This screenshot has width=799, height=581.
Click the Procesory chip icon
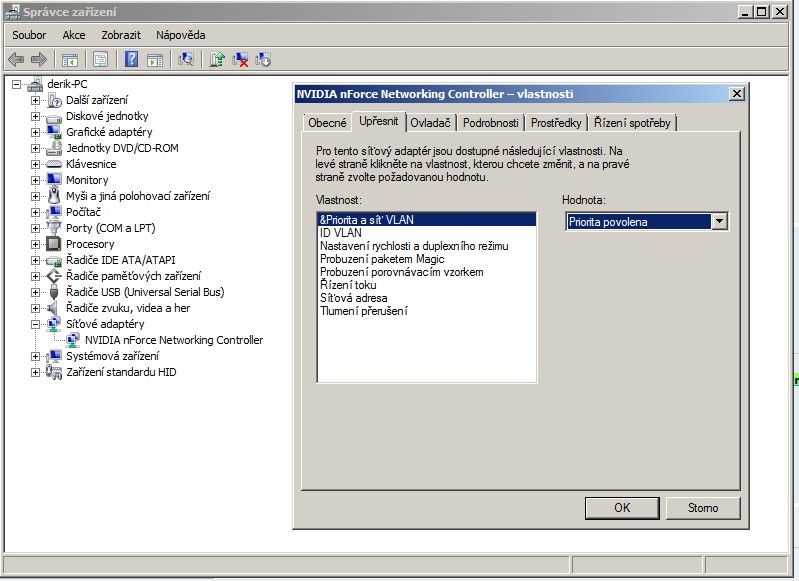click(54, 244)
